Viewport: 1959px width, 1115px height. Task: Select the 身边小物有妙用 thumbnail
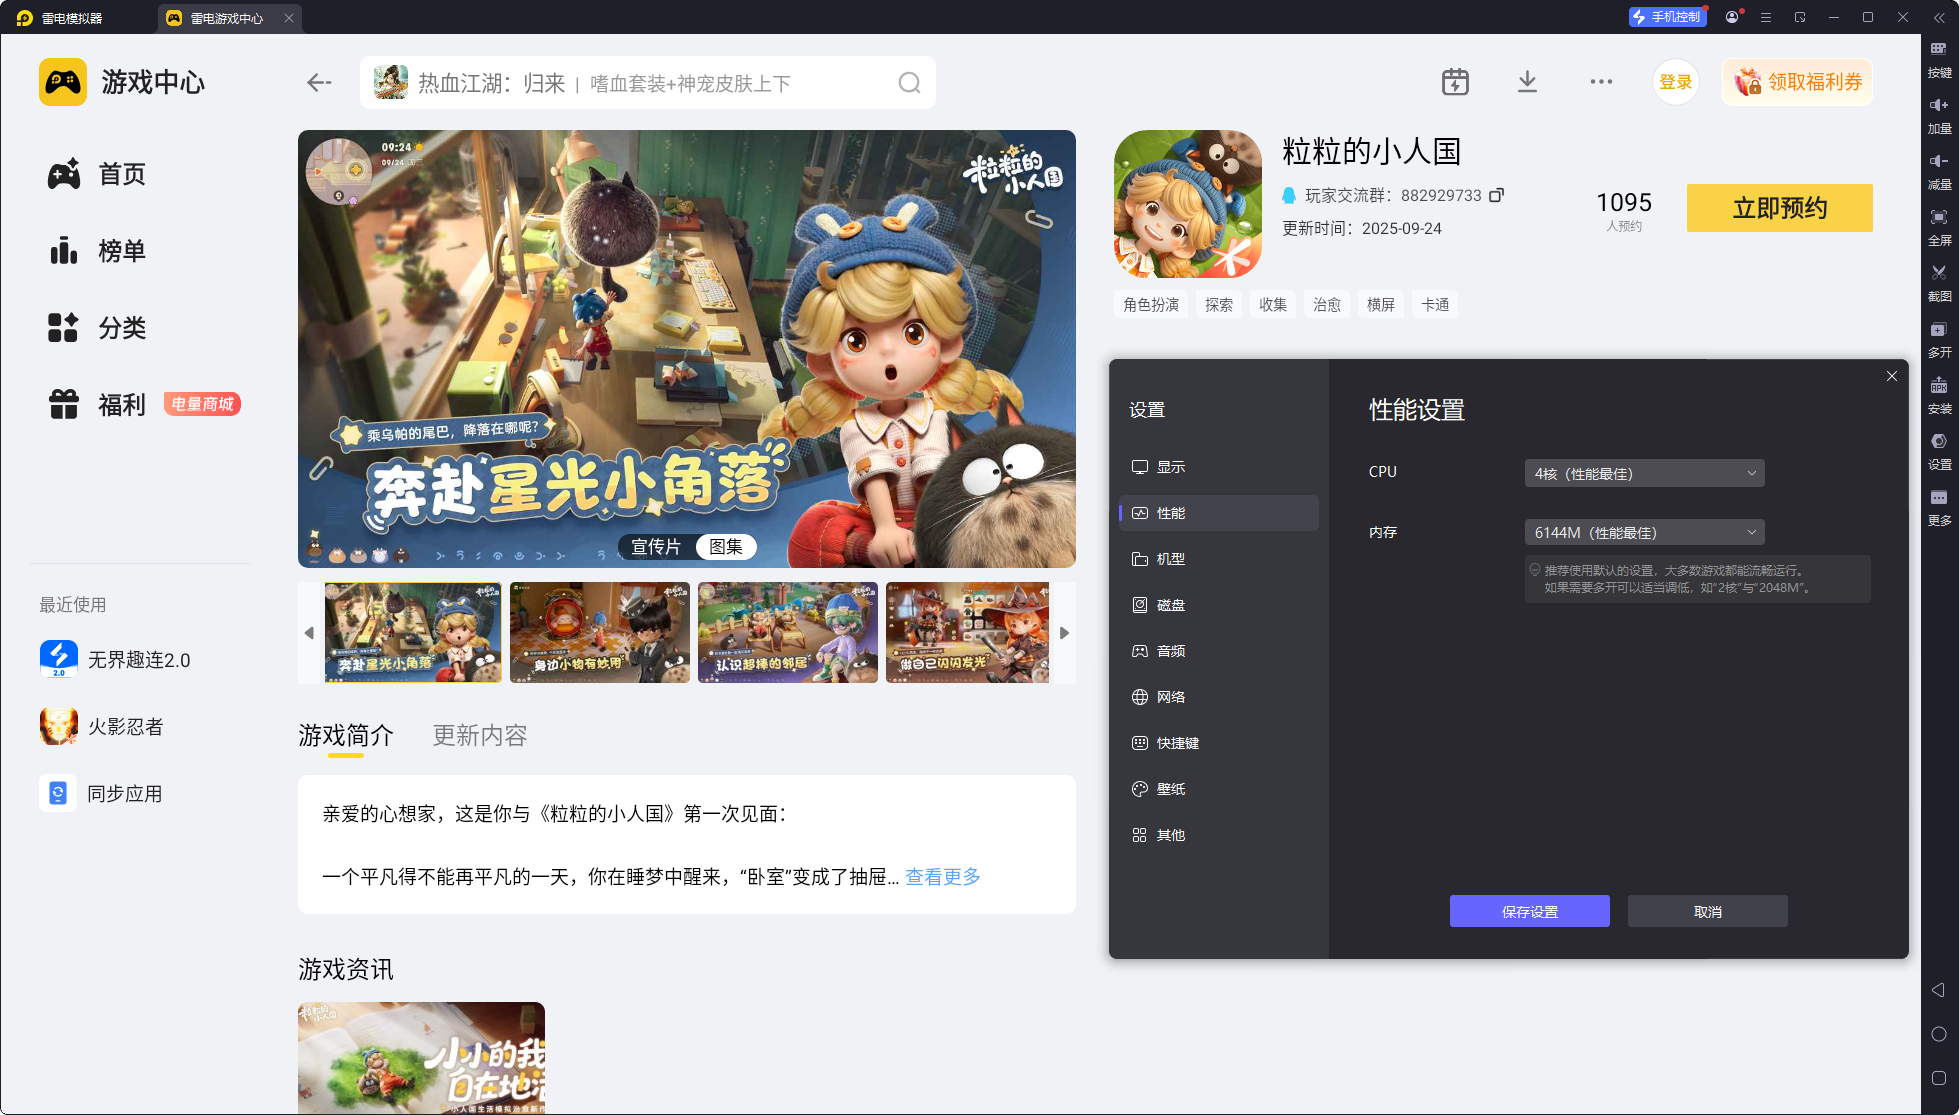pyautogui.click(x=600, y=633)
